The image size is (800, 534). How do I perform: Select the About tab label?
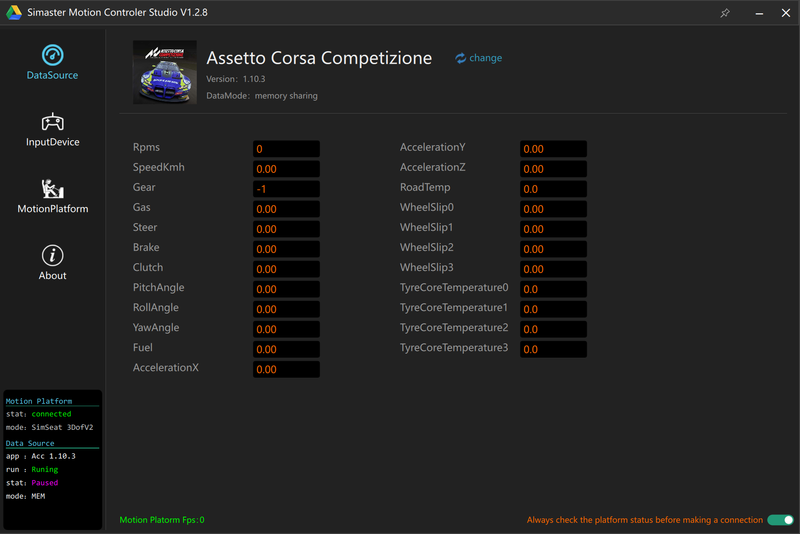(x=53, y=275)
